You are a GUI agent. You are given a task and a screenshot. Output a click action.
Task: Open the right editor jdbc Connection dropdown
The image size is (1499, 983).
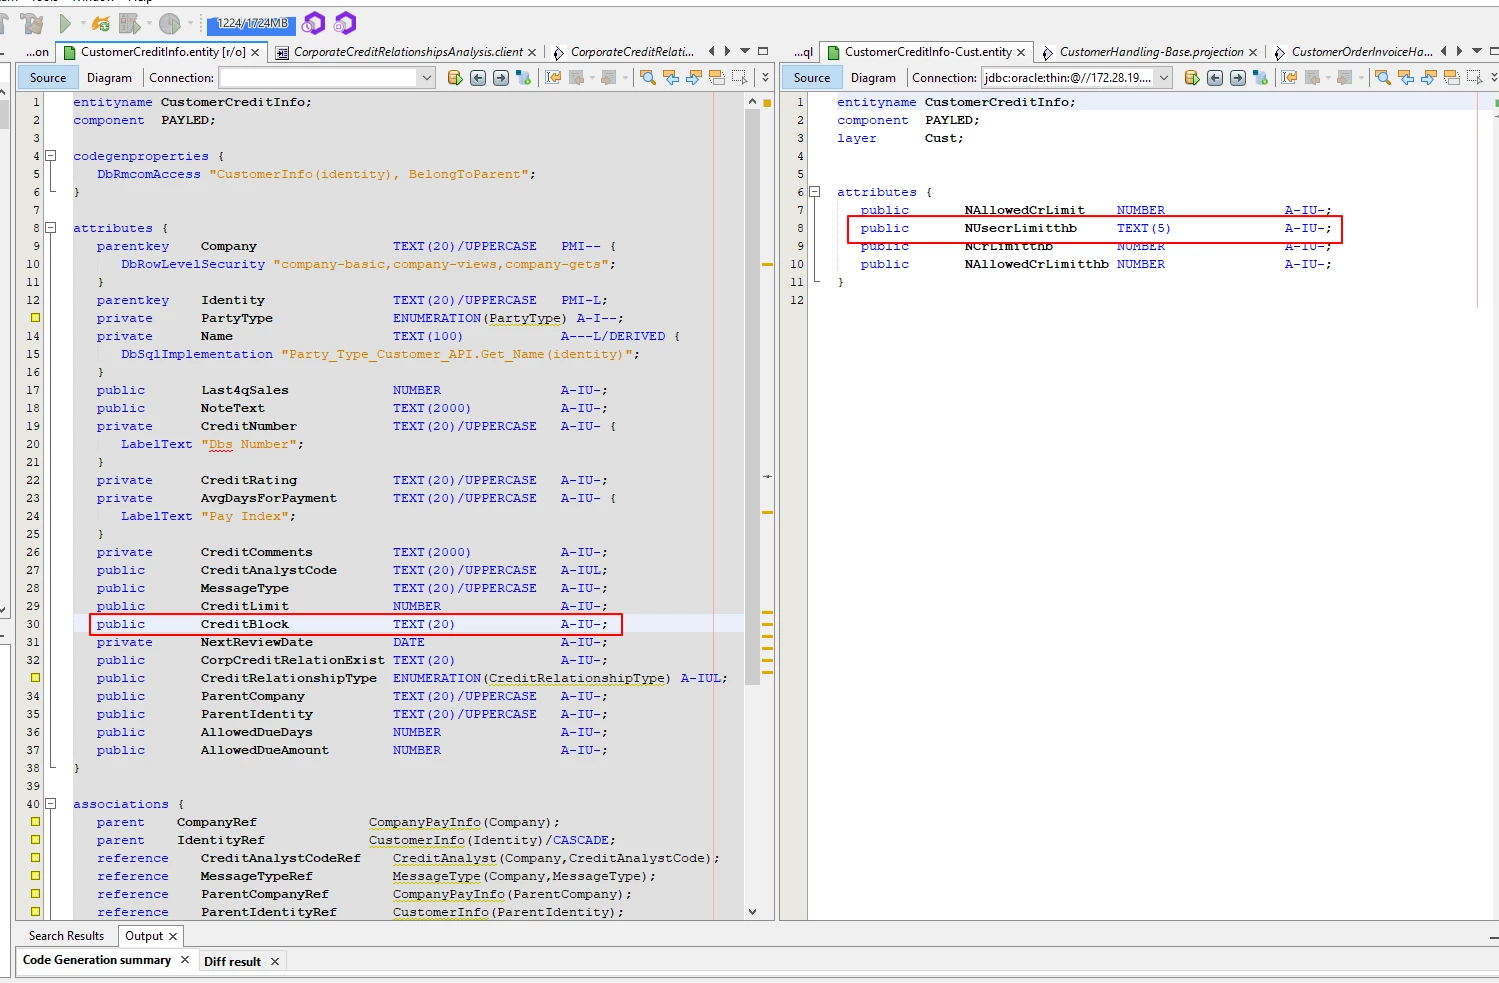[x=1163, y=77]
